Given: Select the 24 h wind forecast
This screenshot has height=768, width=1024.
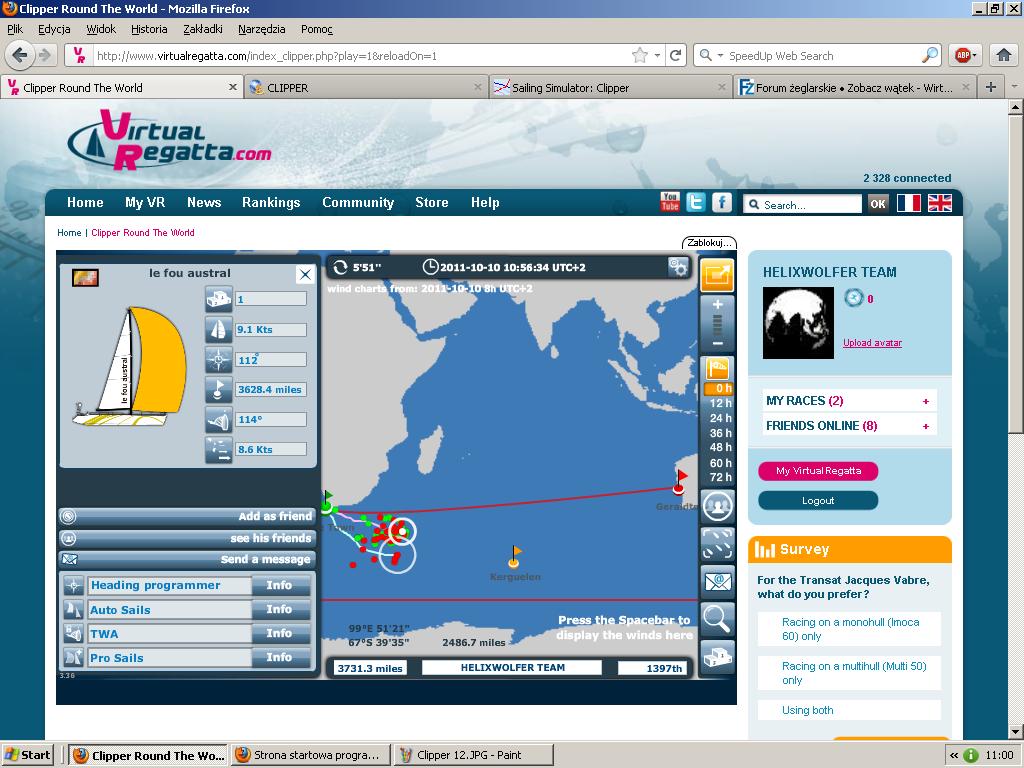Looking at the screenshot, I should pos(720,418).
